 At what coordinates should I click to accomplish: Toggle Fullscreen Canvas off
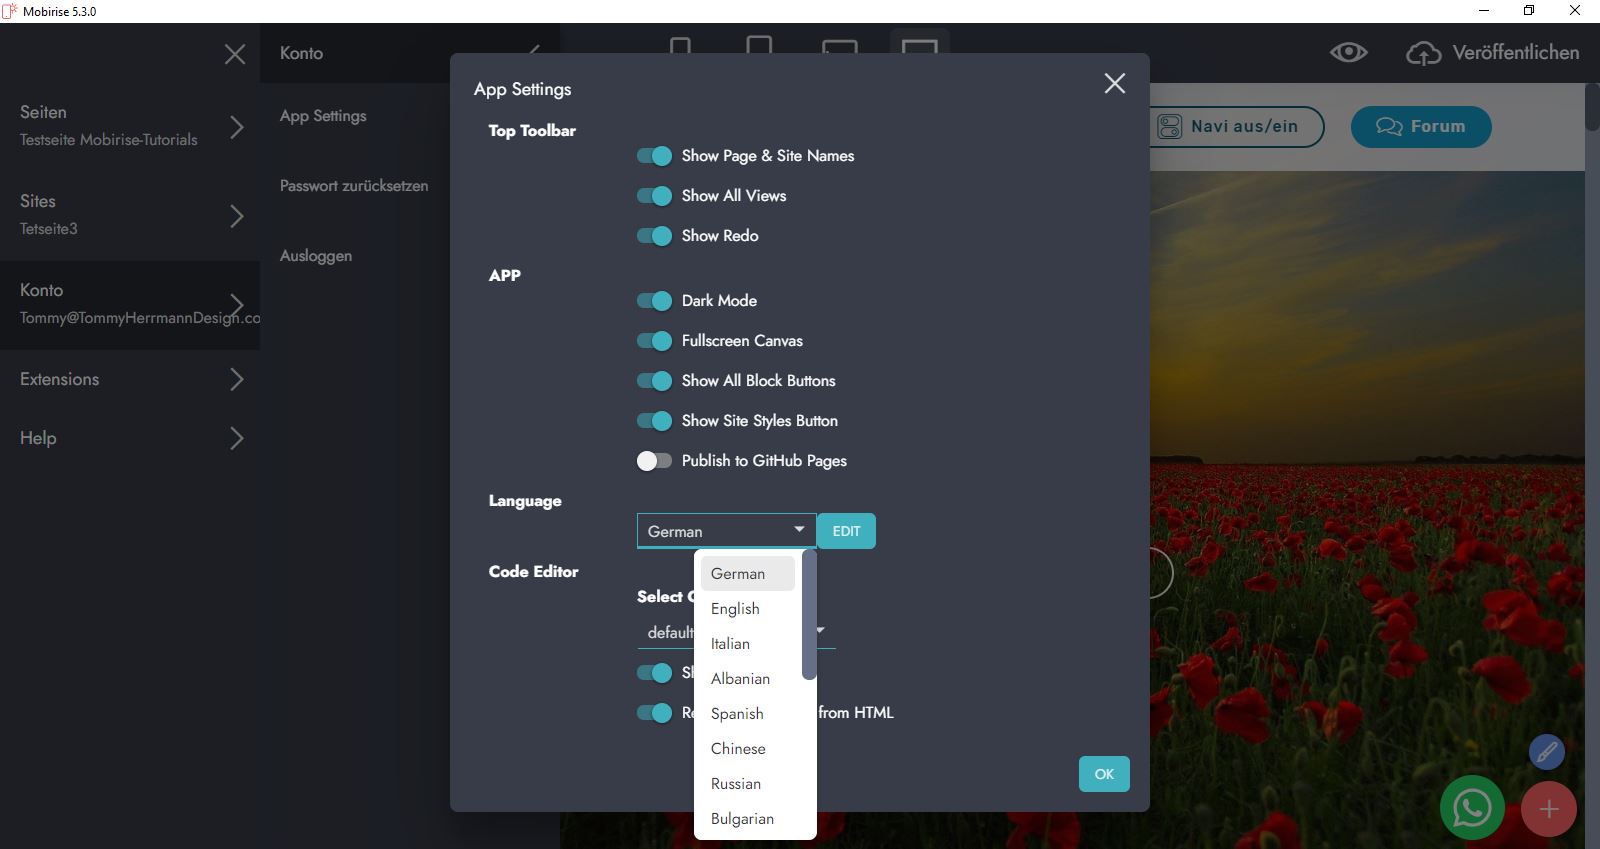point(654,341)
